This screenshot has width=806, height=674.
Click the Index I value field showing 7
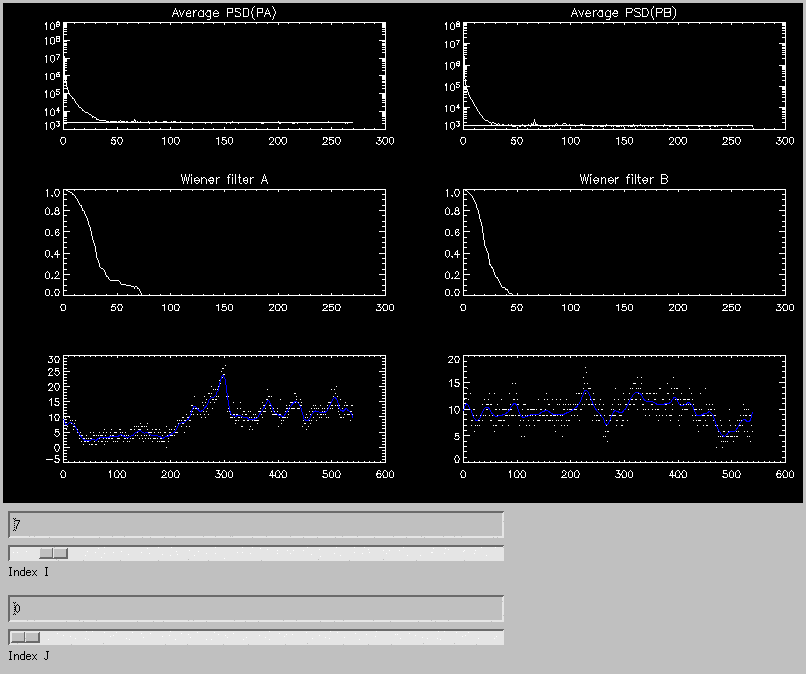click(x=256, y=525)
